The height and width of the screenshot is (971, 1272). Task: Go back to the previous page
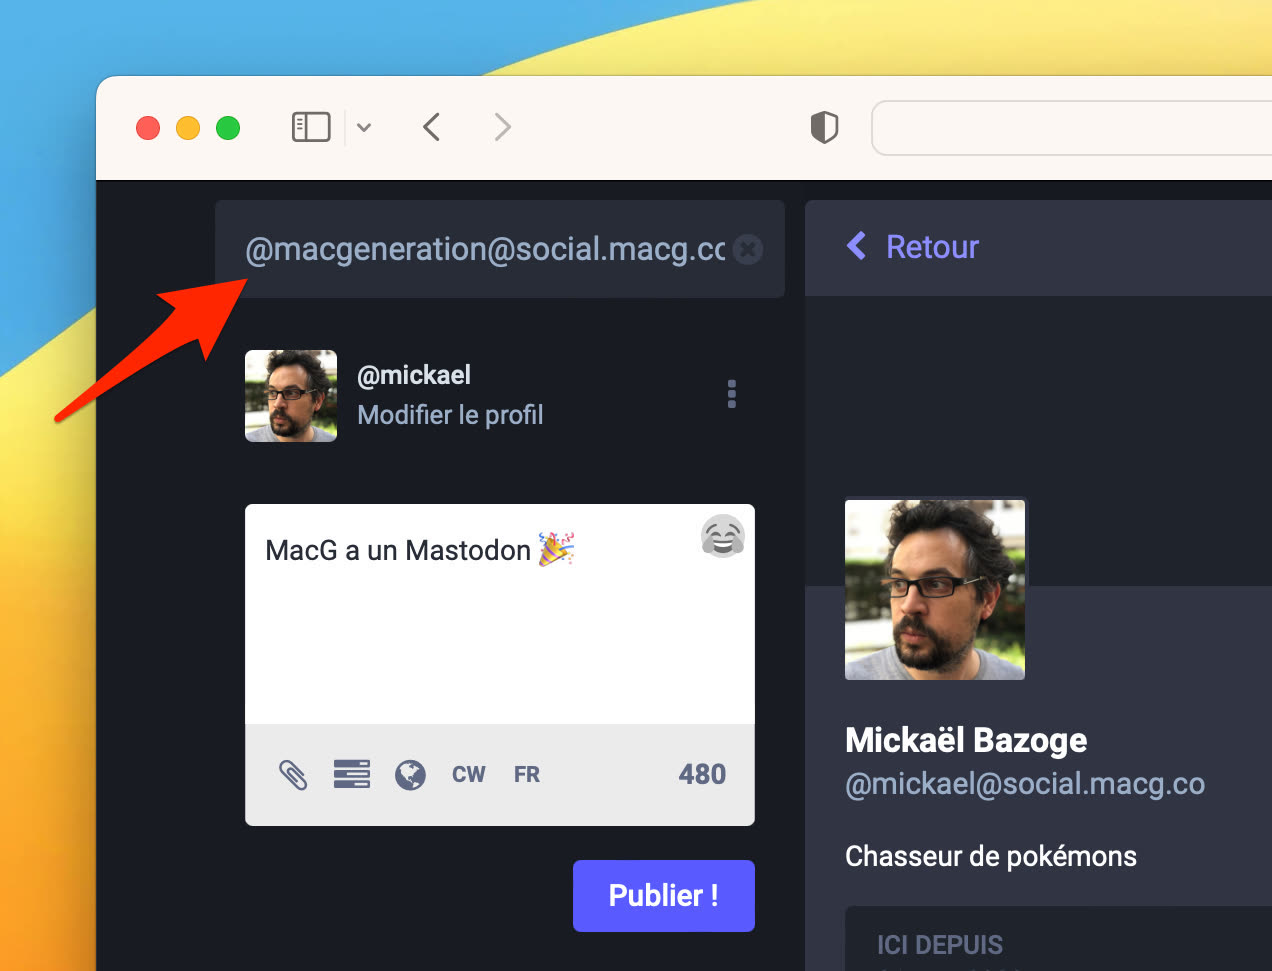pyautogui.click(x=431, y=127)
